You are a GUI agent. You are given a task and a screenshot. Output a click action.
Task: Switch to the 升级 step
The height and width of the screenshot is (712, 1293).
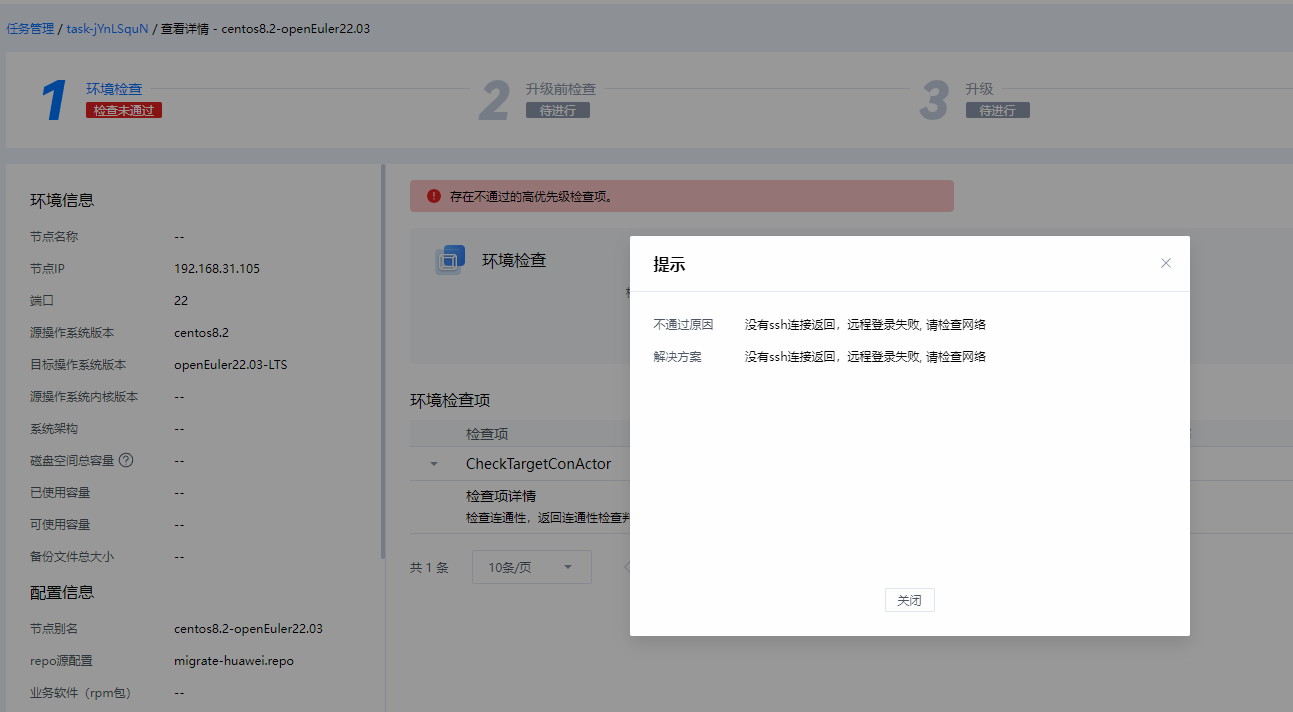[979, 89]
